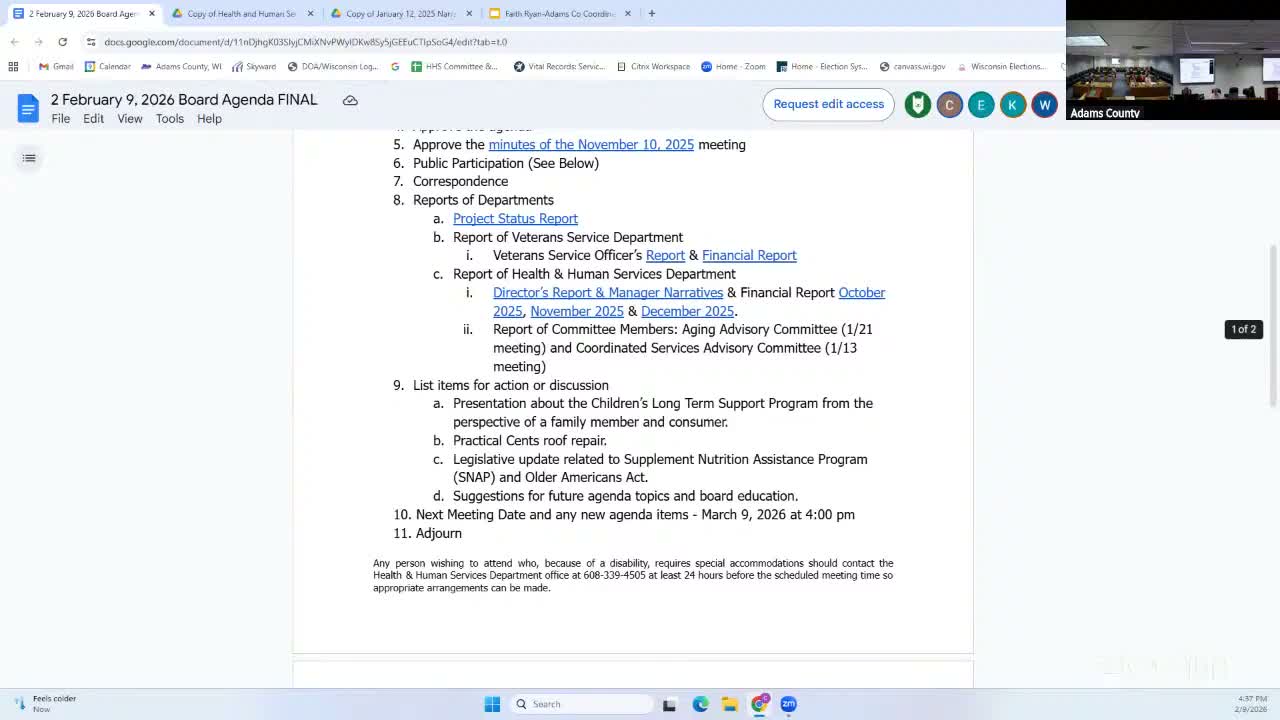This screenshot has width=1280, height=720.
Task: Click the document title text
Action: click(x=184, y=100)
